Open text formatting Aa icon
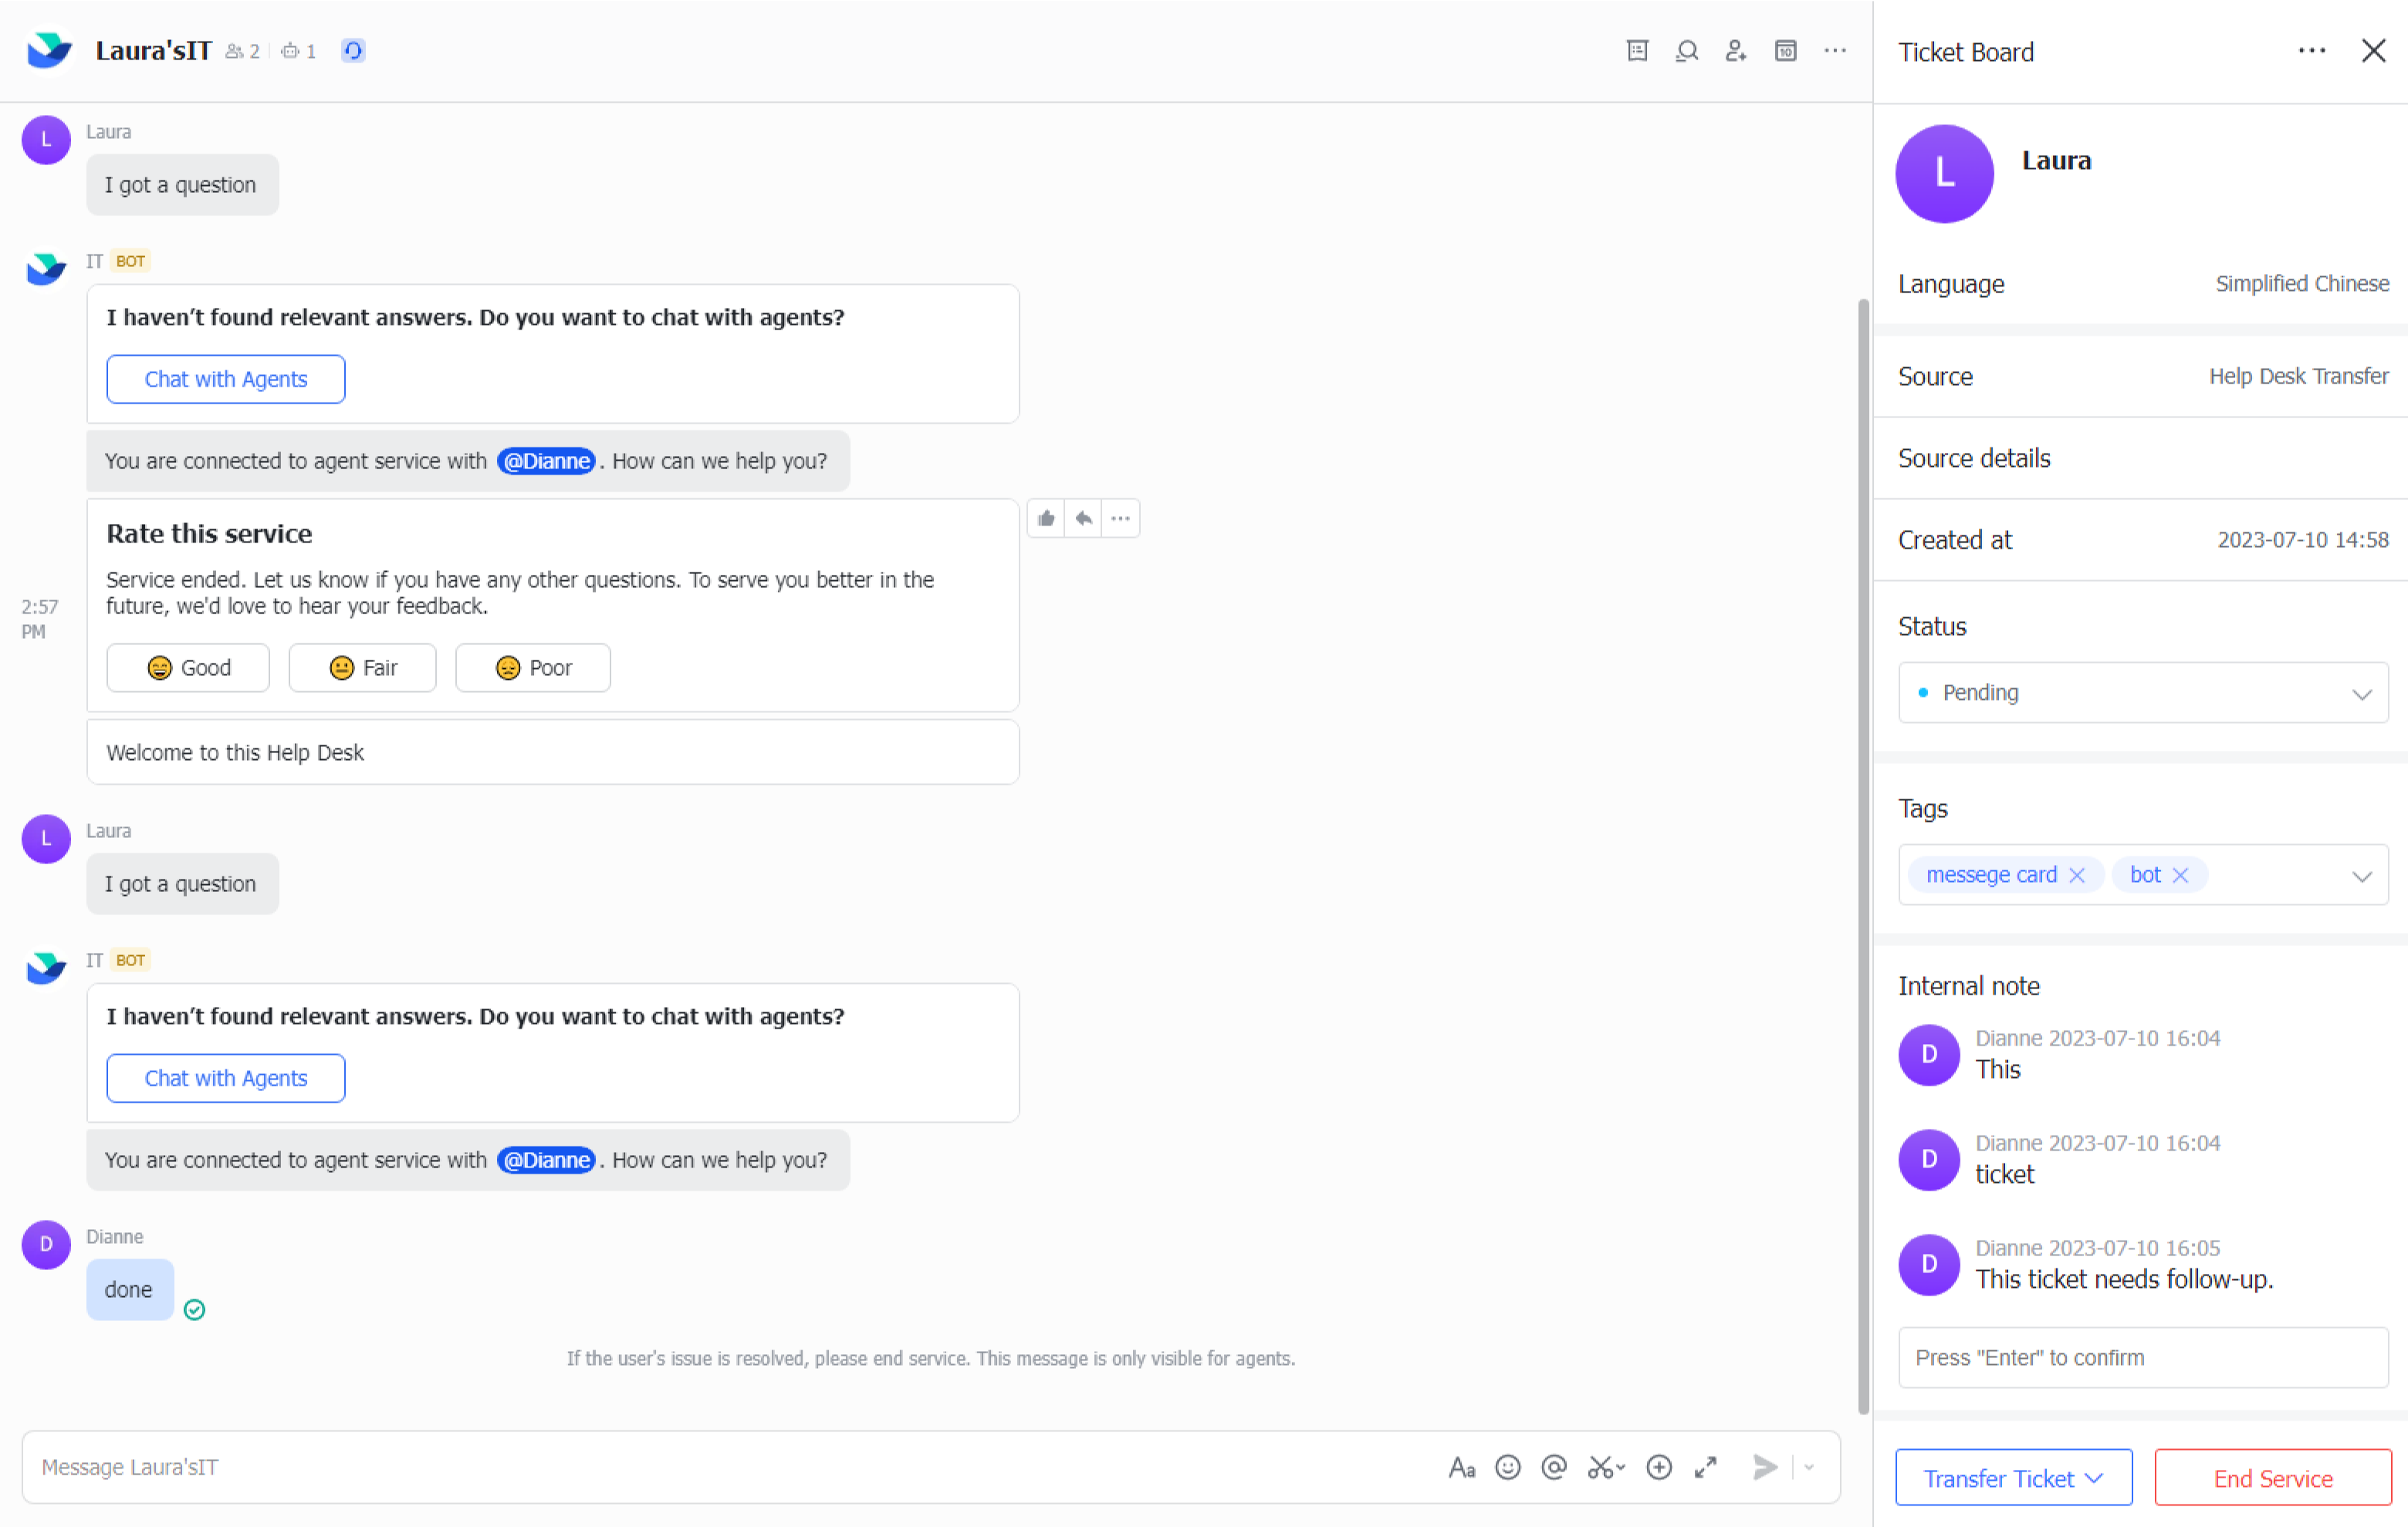The image size is (2408, 1527). pyautogui.click(x=1461, y=1466)
